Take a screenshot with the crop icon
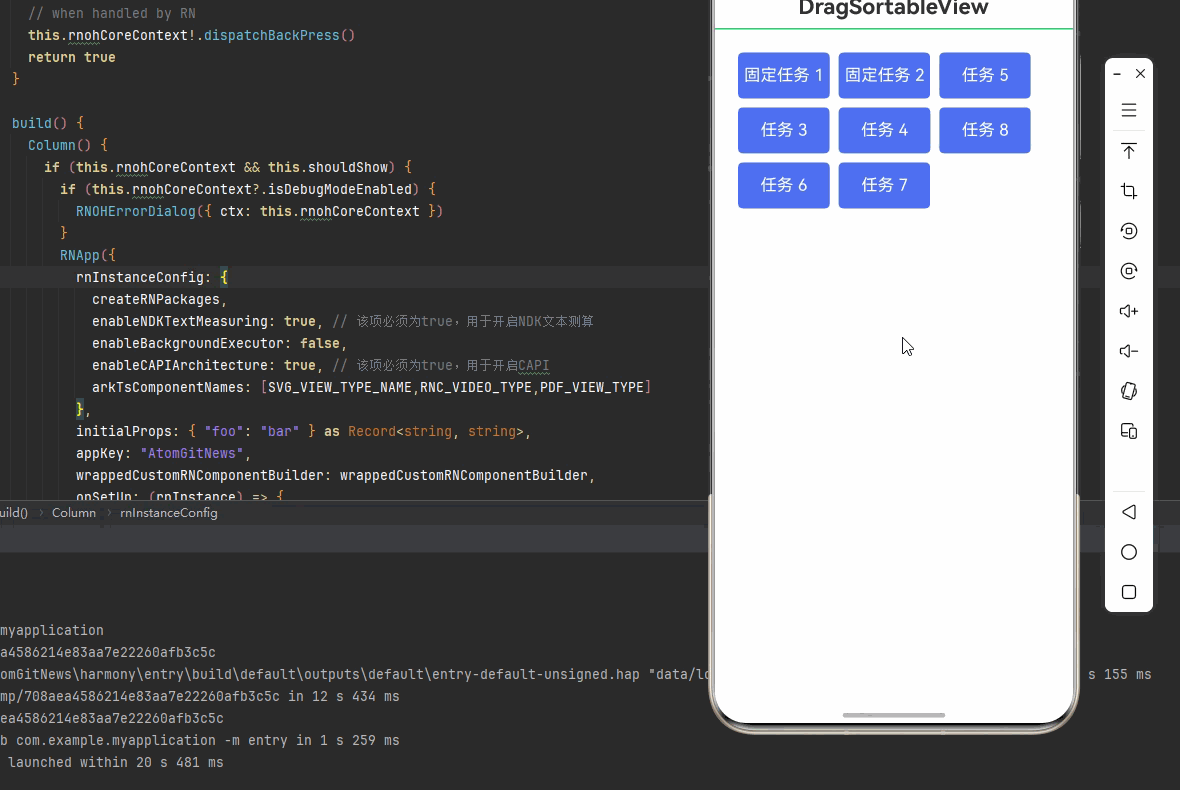 [x=1128, y=190]
